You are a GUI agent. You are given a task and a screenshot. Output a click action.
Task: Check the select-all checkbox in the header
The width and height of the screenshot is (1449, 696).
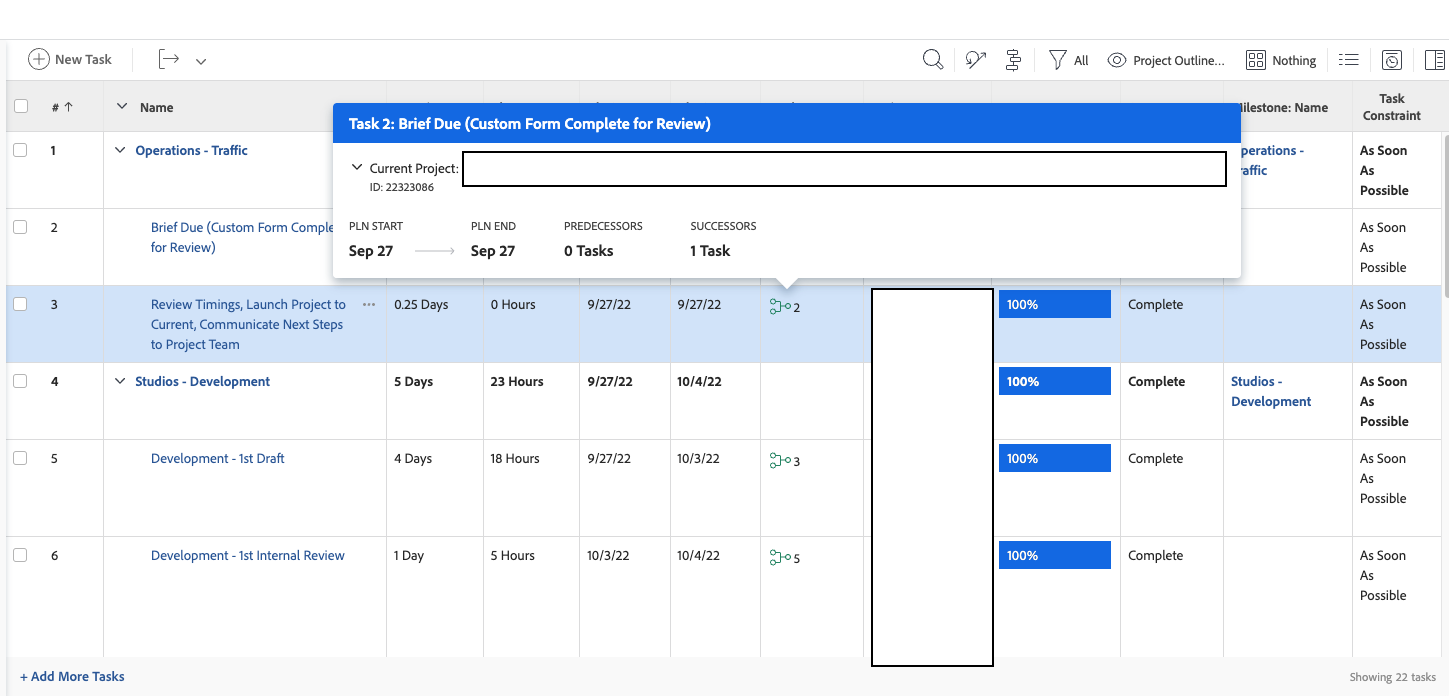[20, 107]
